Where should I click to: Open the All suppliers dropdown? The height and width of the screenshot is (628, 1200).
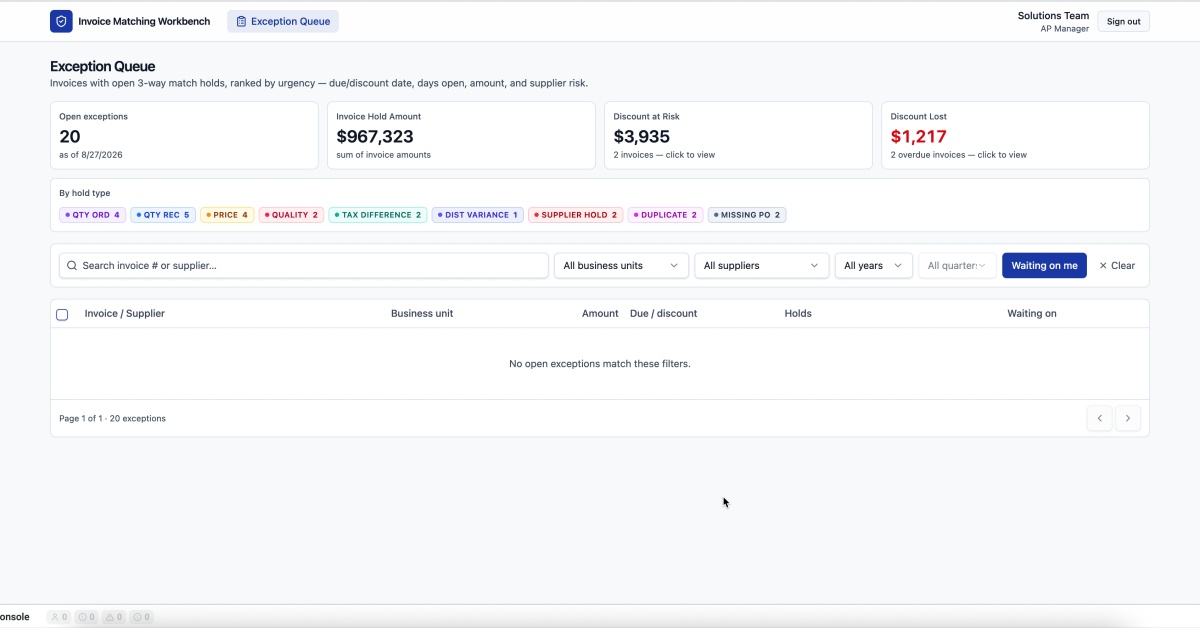pyautogui.click(x=761, y=265)
